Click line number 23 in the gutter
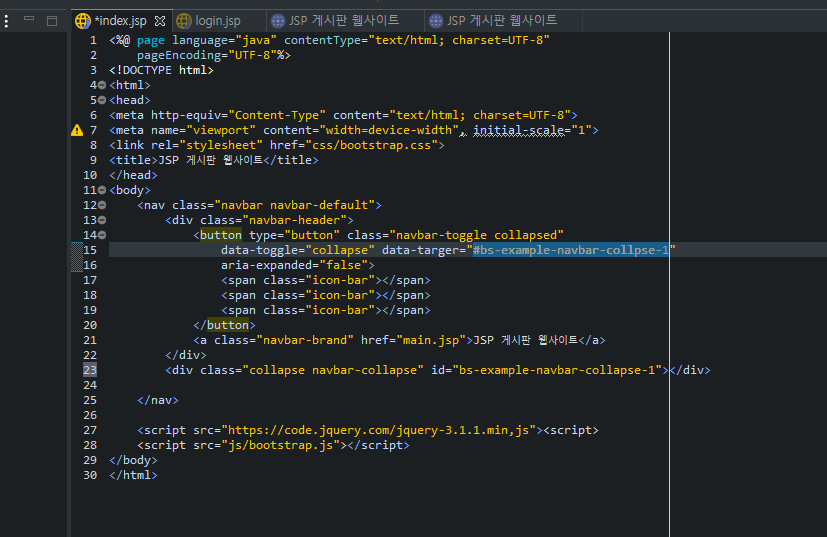The image size is (827, 537). click(90, 370)
